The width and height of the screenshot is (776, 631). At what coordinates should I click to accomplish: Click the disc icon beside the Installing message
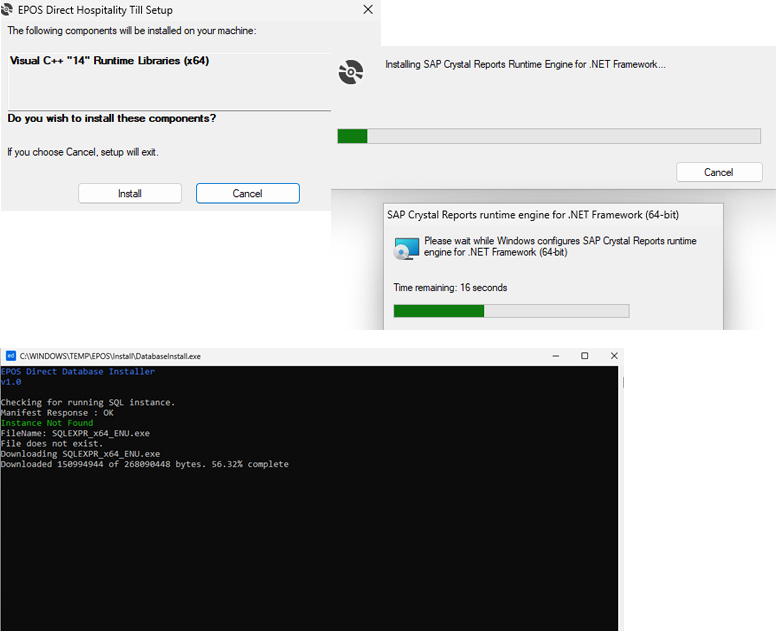coord(350,71)
